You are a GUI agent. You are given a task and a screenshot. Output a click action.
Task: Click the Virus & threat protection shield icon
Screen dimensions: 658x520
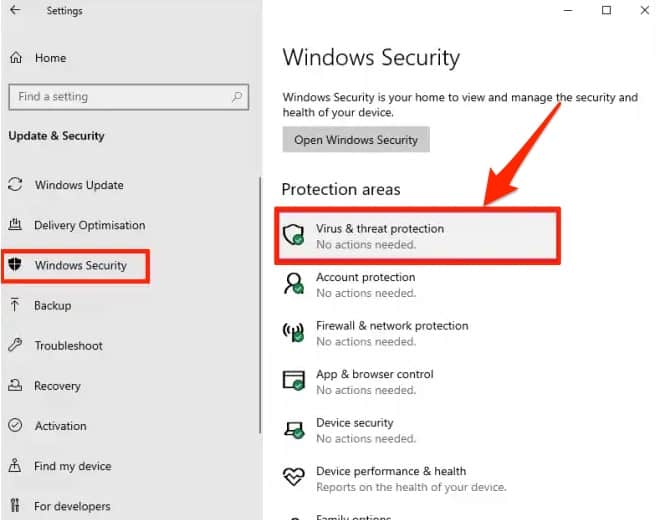294,236
